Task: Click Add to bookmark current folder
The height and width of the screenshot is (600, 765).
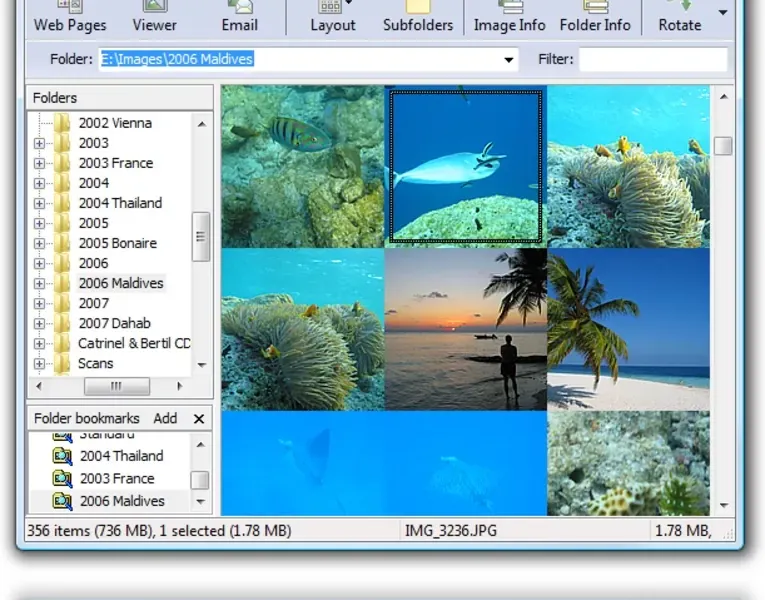Action: coord(165,419)
